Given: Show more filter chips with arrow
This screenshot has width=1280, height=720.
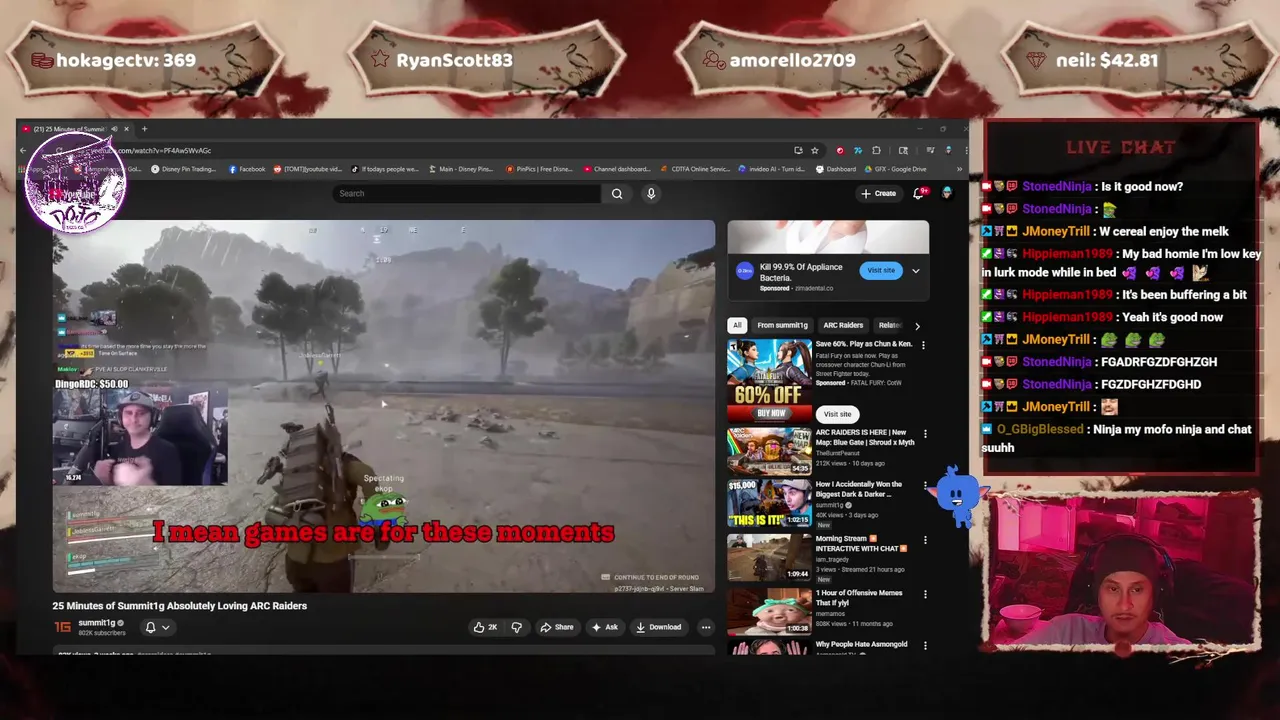Looking at the screenshot, I should (917, 325).
